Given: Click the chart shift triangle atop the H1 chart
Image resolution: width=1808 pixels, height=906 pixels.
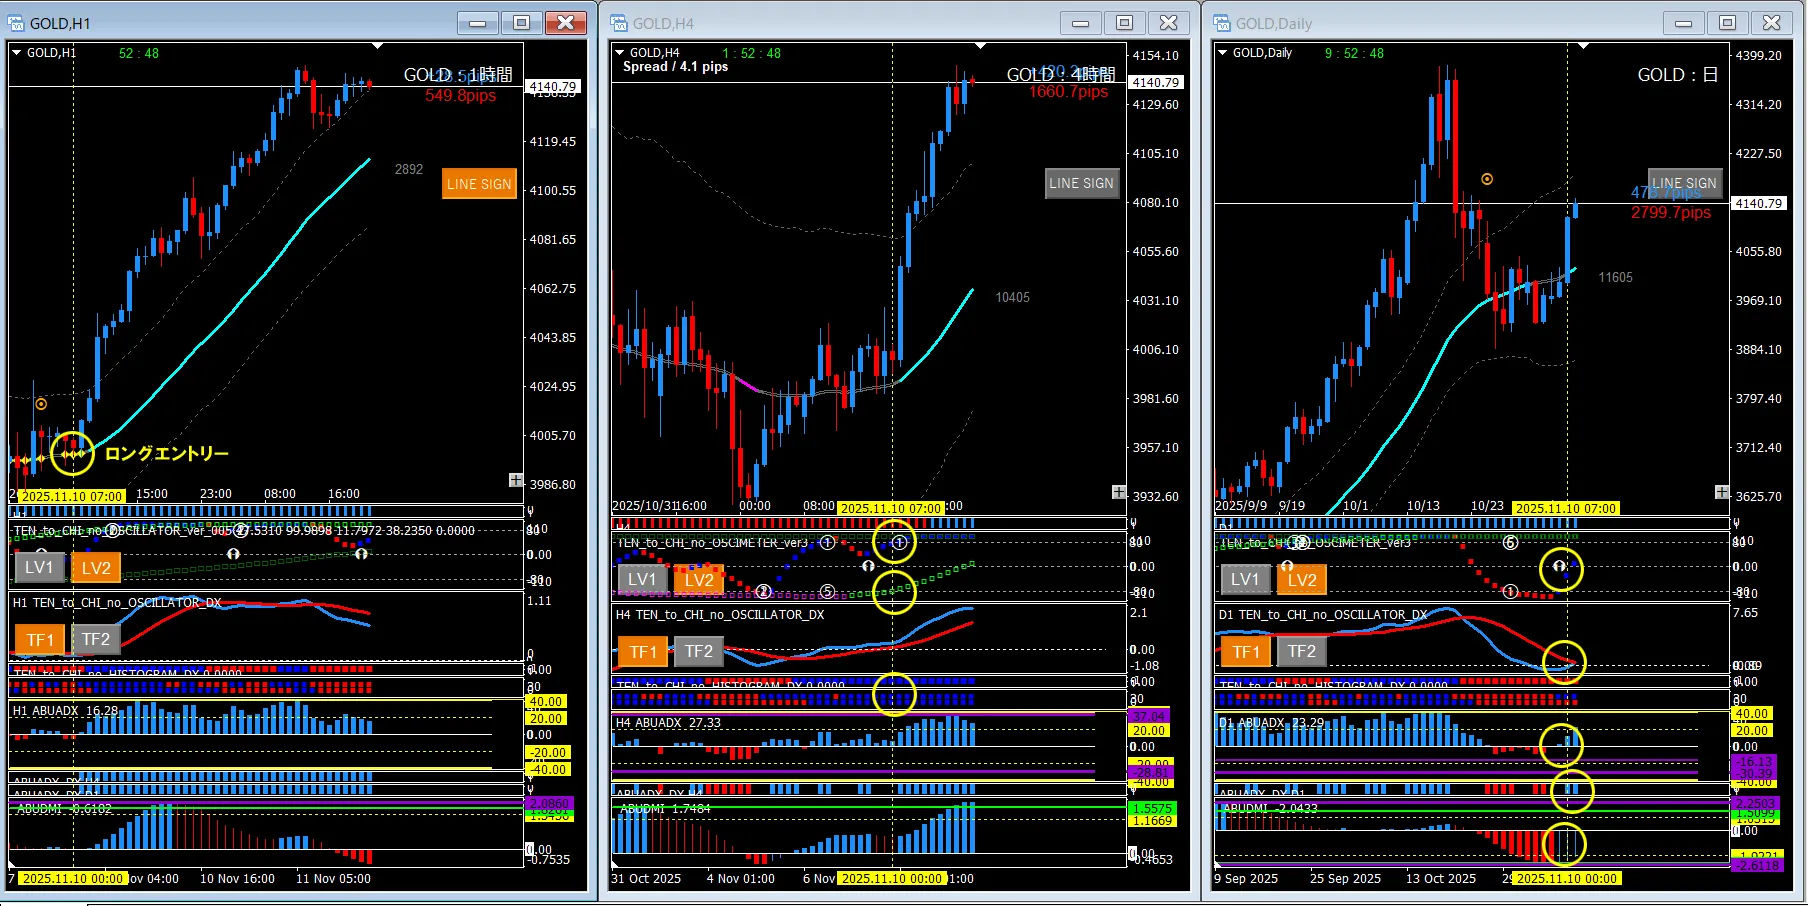Looking at the screenshot, I should (x=377, y=46).
